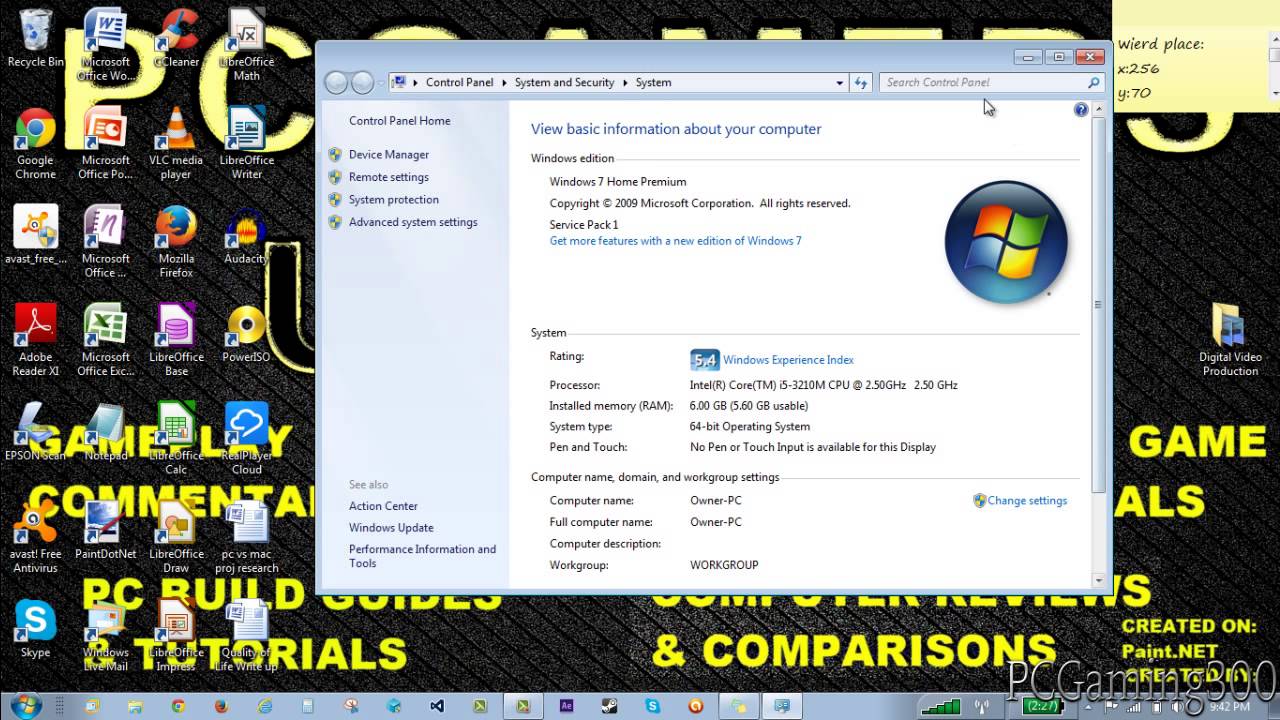Click Control Panel in the breadcrumb
Screen dimensions: 1280x720
coord(459,83)
